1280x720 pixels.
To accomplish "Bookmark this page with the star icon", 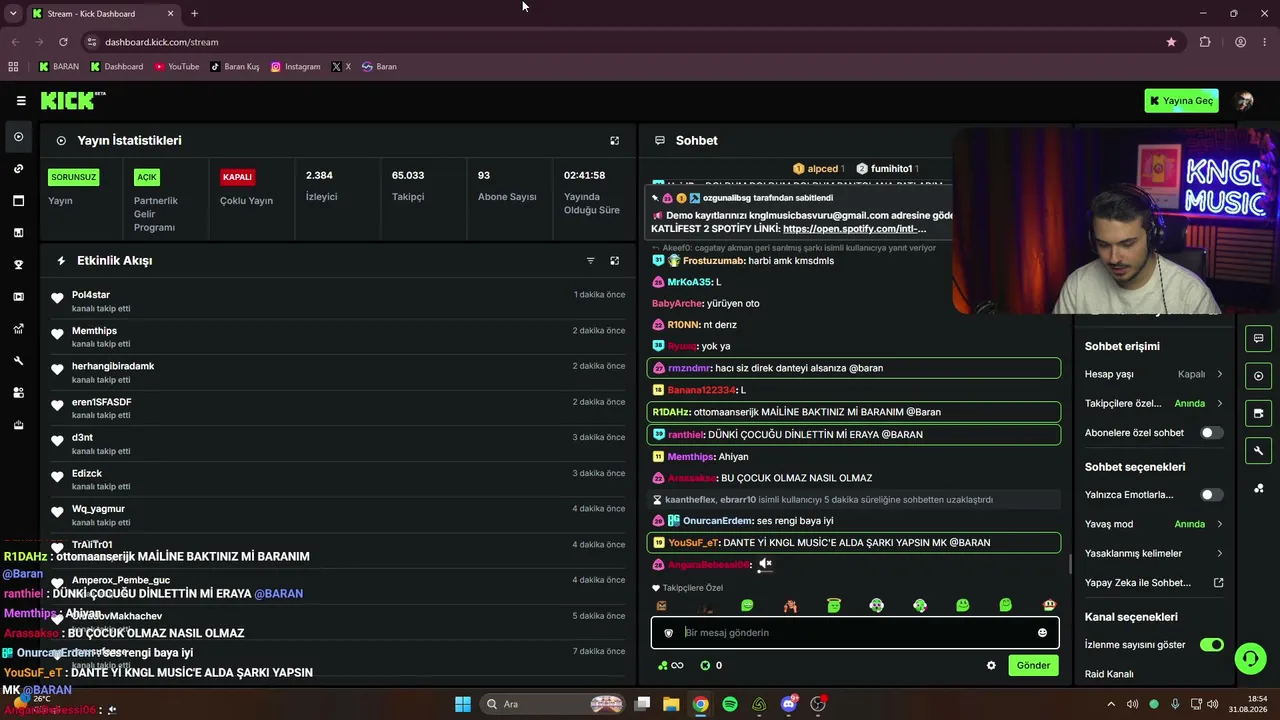I will (x=1171, y=42).
